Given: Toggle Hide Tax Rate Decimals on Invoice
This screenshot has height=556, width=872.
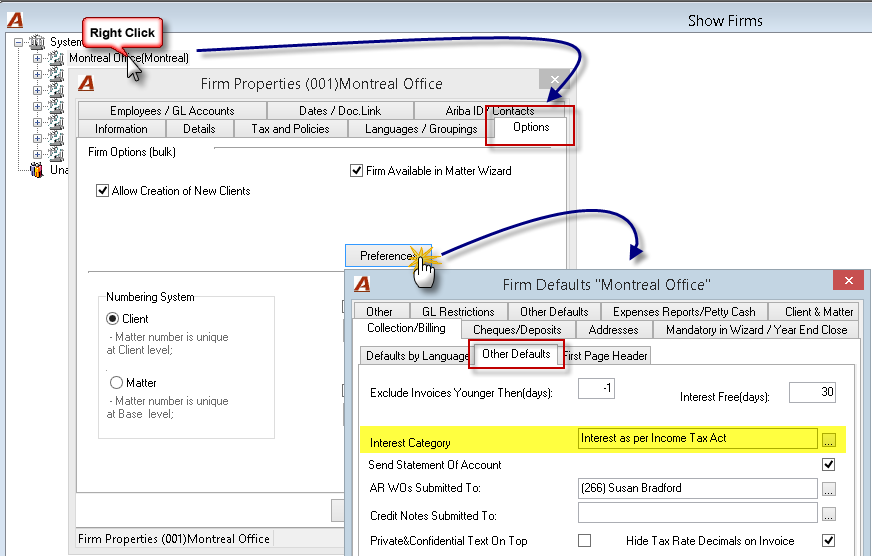Looking at the screenshot, I should (829, 540).
